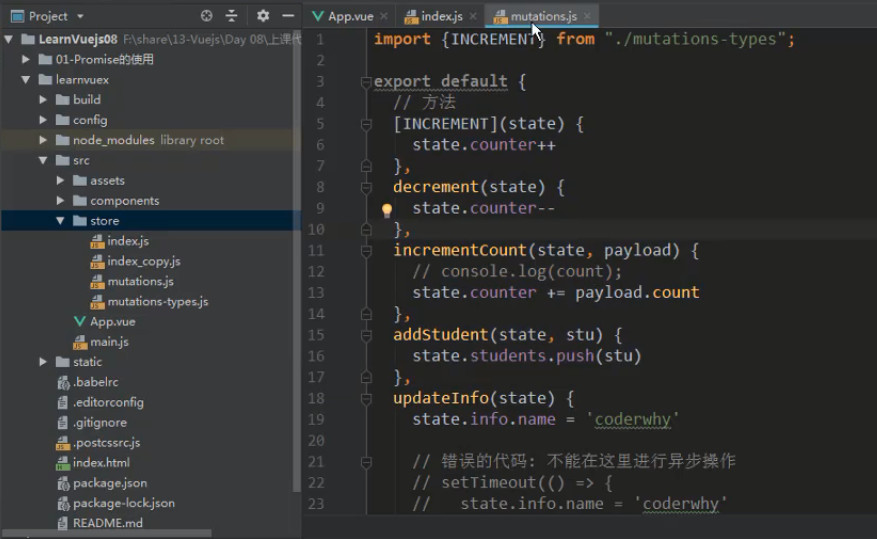Click the Project panel horizontal scrollbar
Image resolution: width=877 pixels, height=539 pixels.
click(x=106, y=533)
